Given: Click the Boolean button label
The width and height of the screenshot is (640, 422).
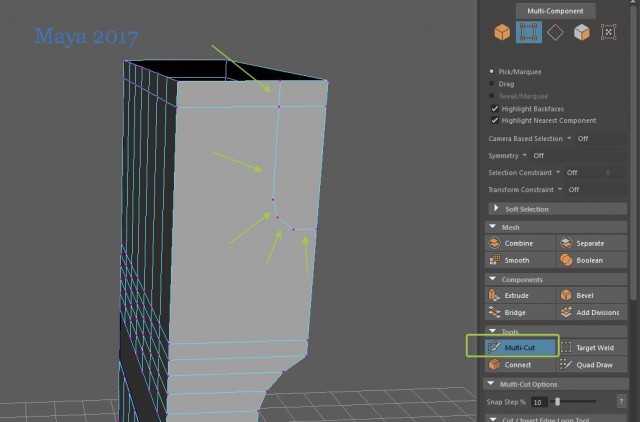Looking at the screenshot, I should tap(589, 260).
